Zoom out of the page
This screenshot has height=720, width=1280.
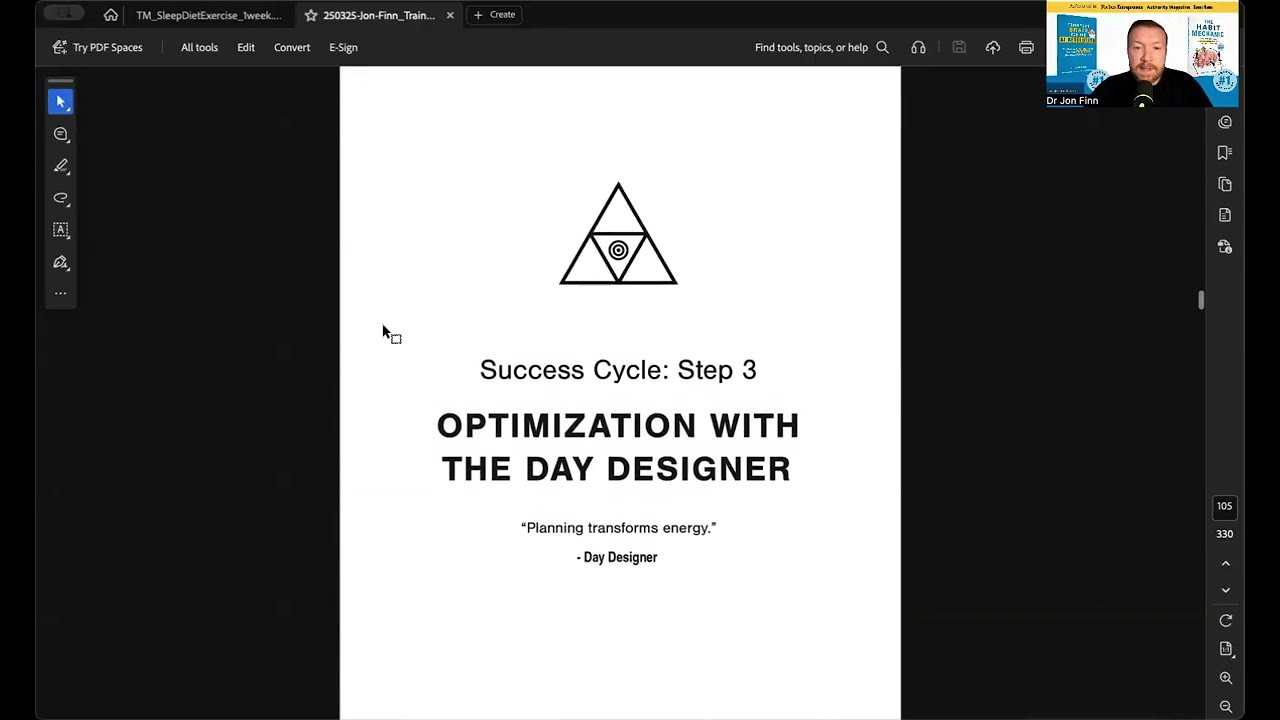[x=1225, y=706]
